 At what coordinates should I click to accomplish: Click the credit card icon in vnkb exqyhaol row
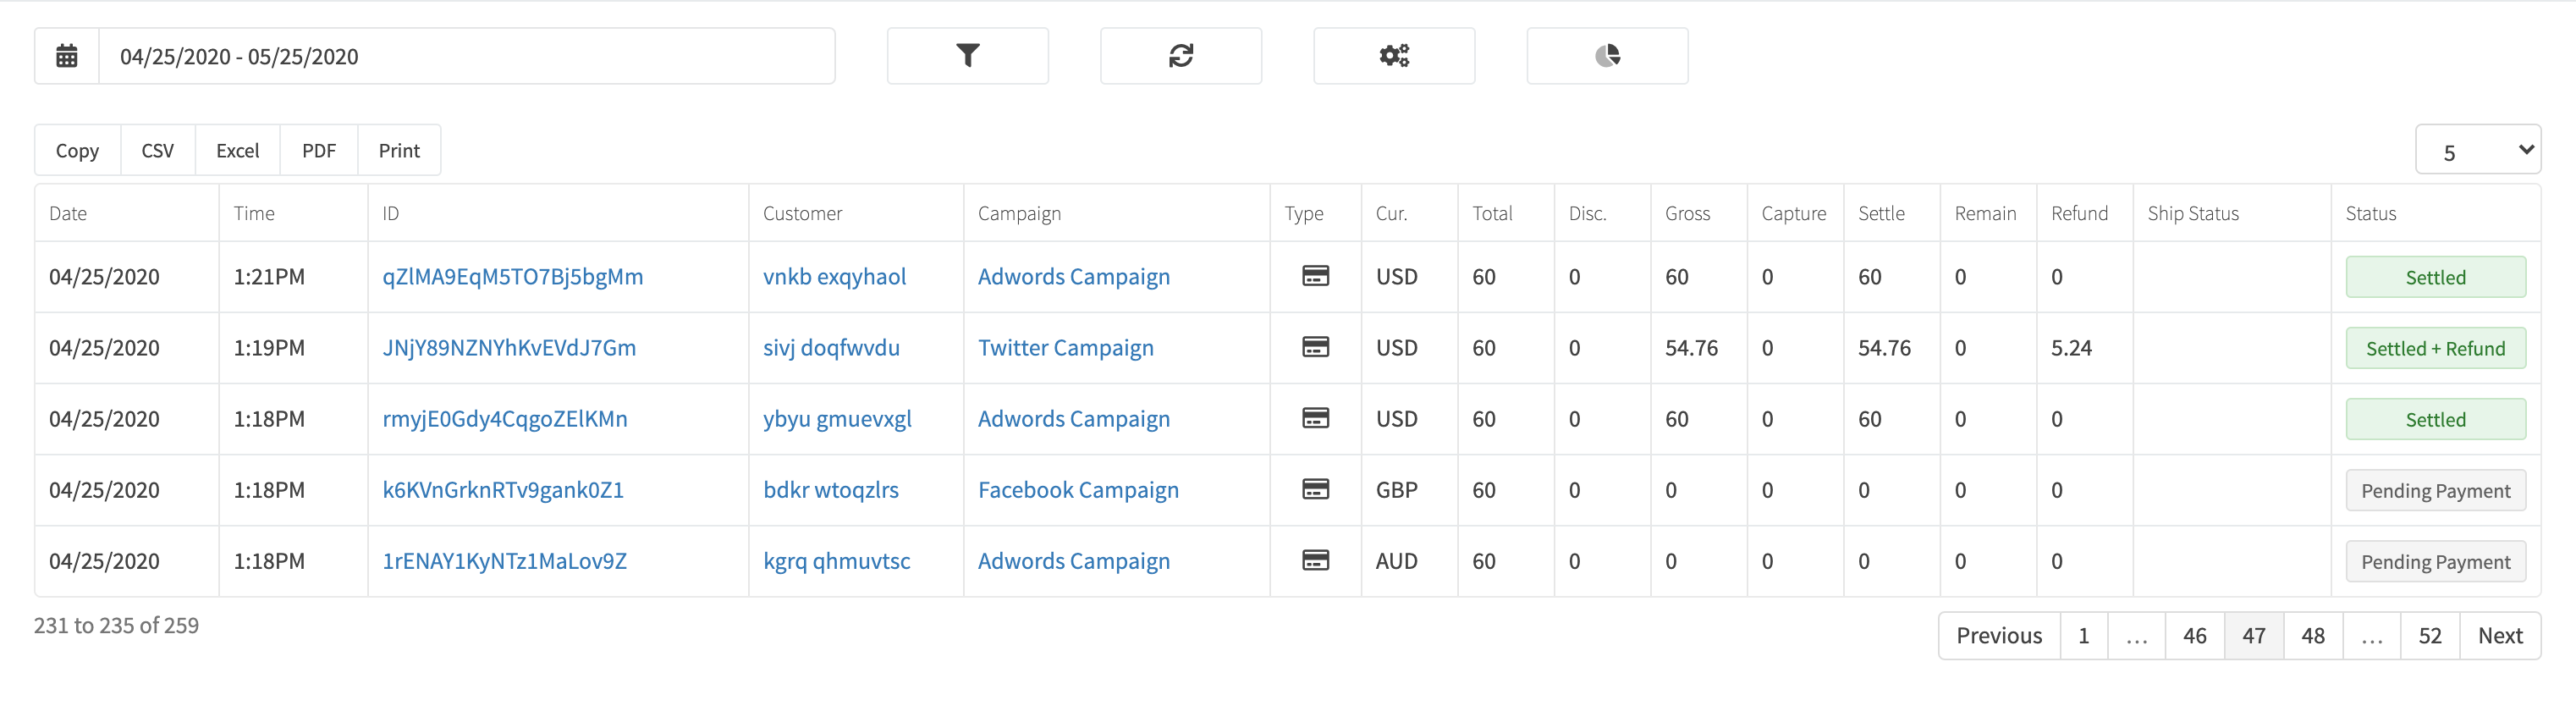point(1315,276)
